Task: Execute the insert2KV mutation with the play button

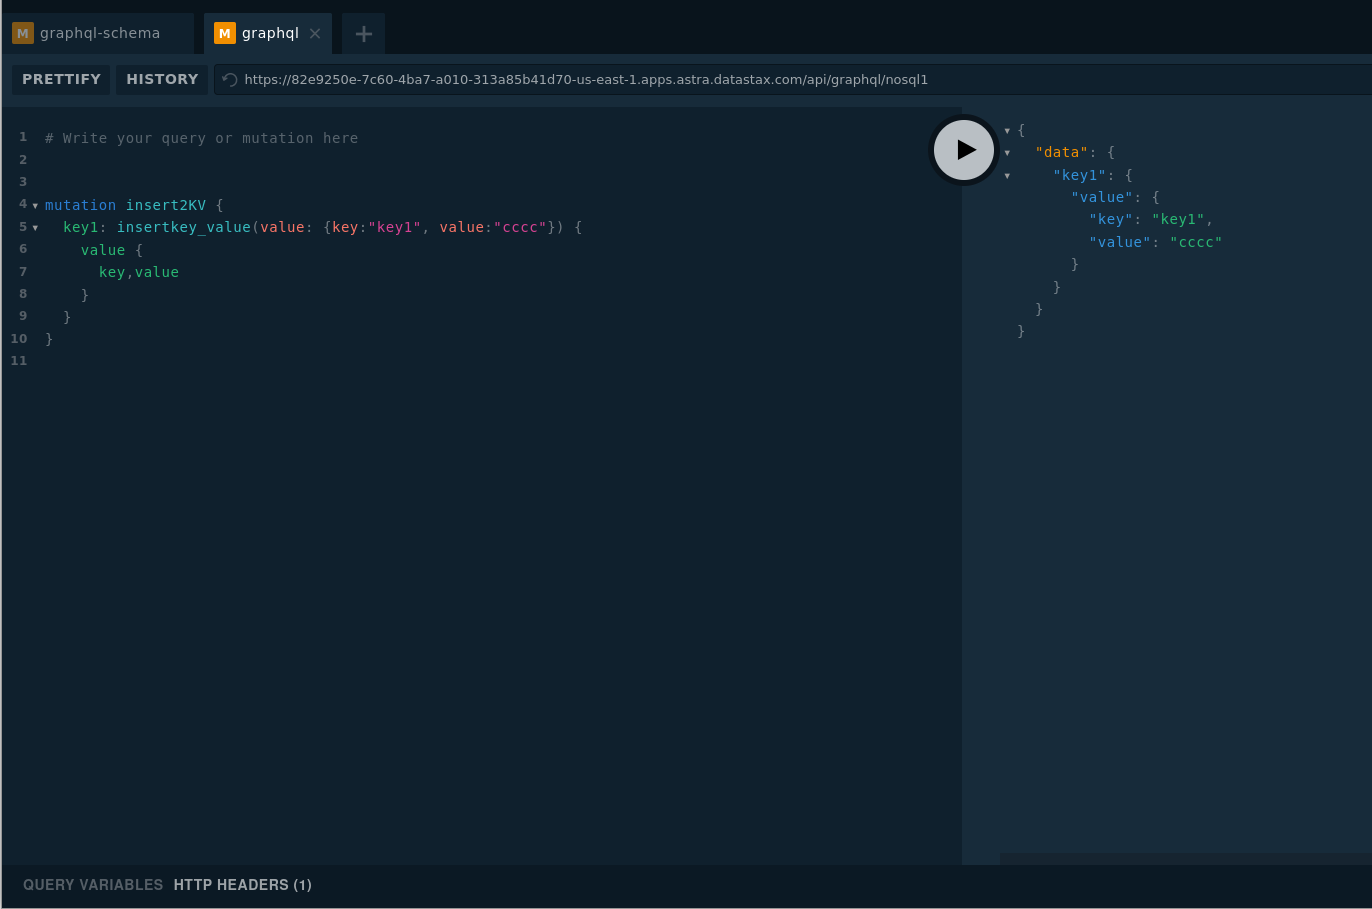Action: click(x=963, y=150)
